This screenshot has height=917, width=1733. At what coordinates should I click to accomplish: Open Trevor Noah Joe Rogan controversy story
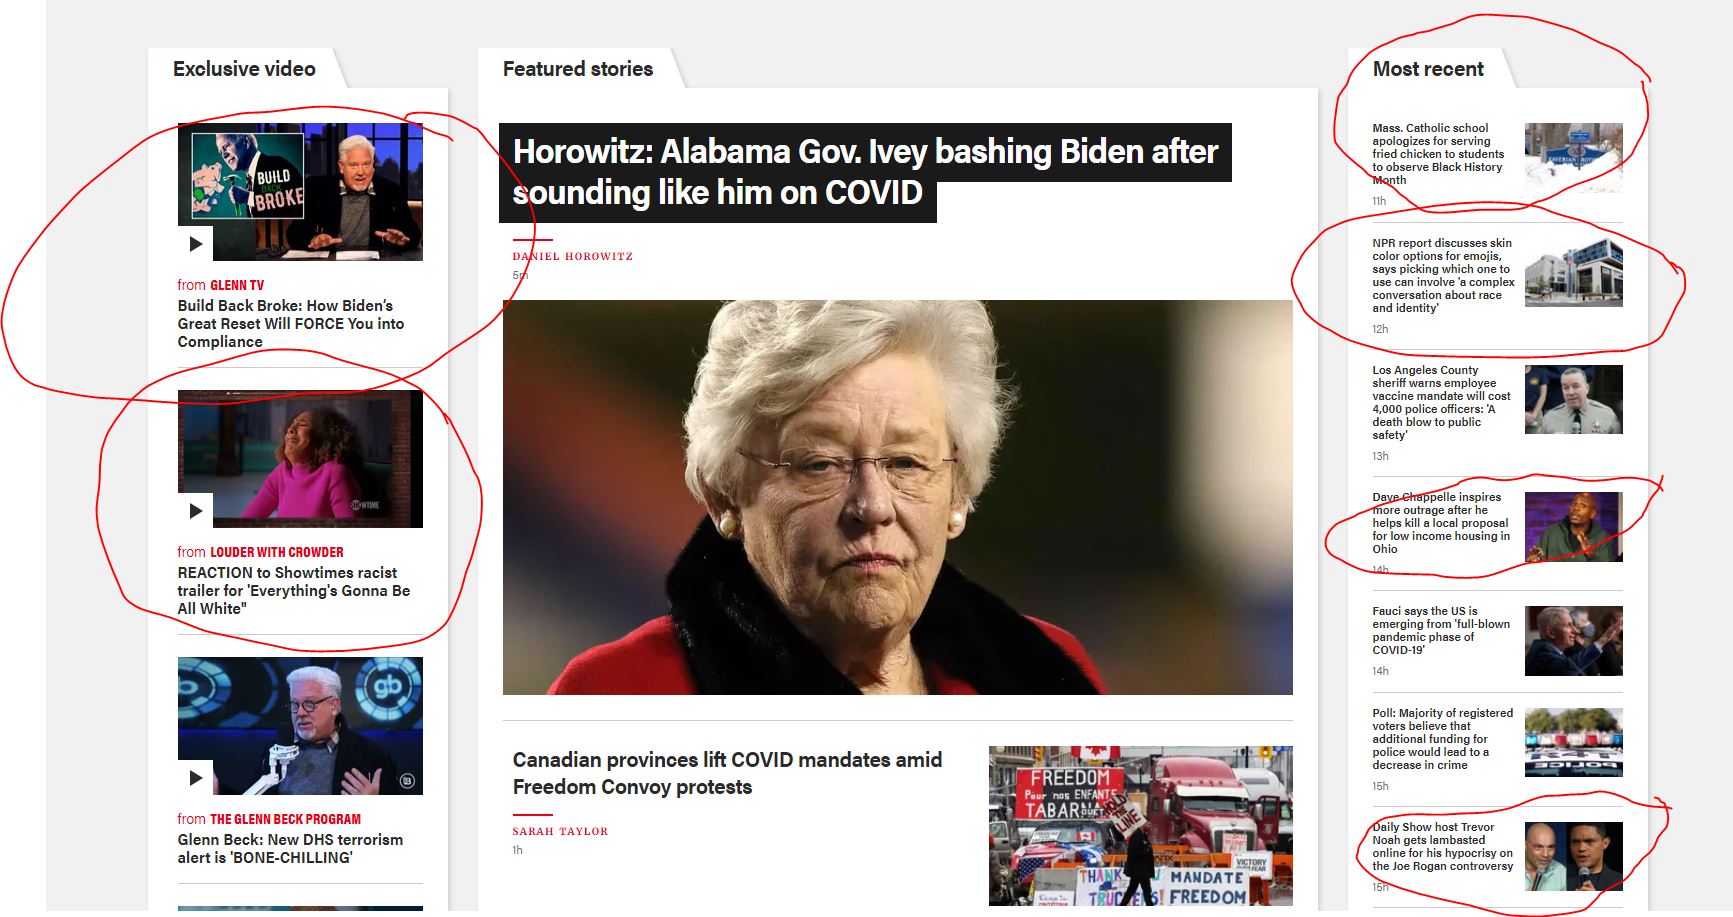click(x=1442, y=847)
